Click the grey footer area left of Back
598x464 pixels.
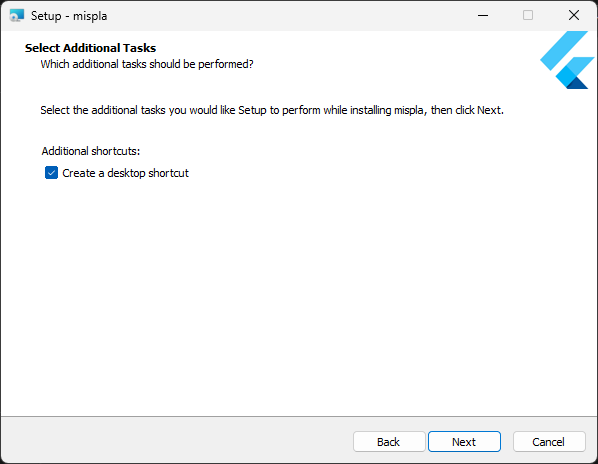click(x=175, y=441)
